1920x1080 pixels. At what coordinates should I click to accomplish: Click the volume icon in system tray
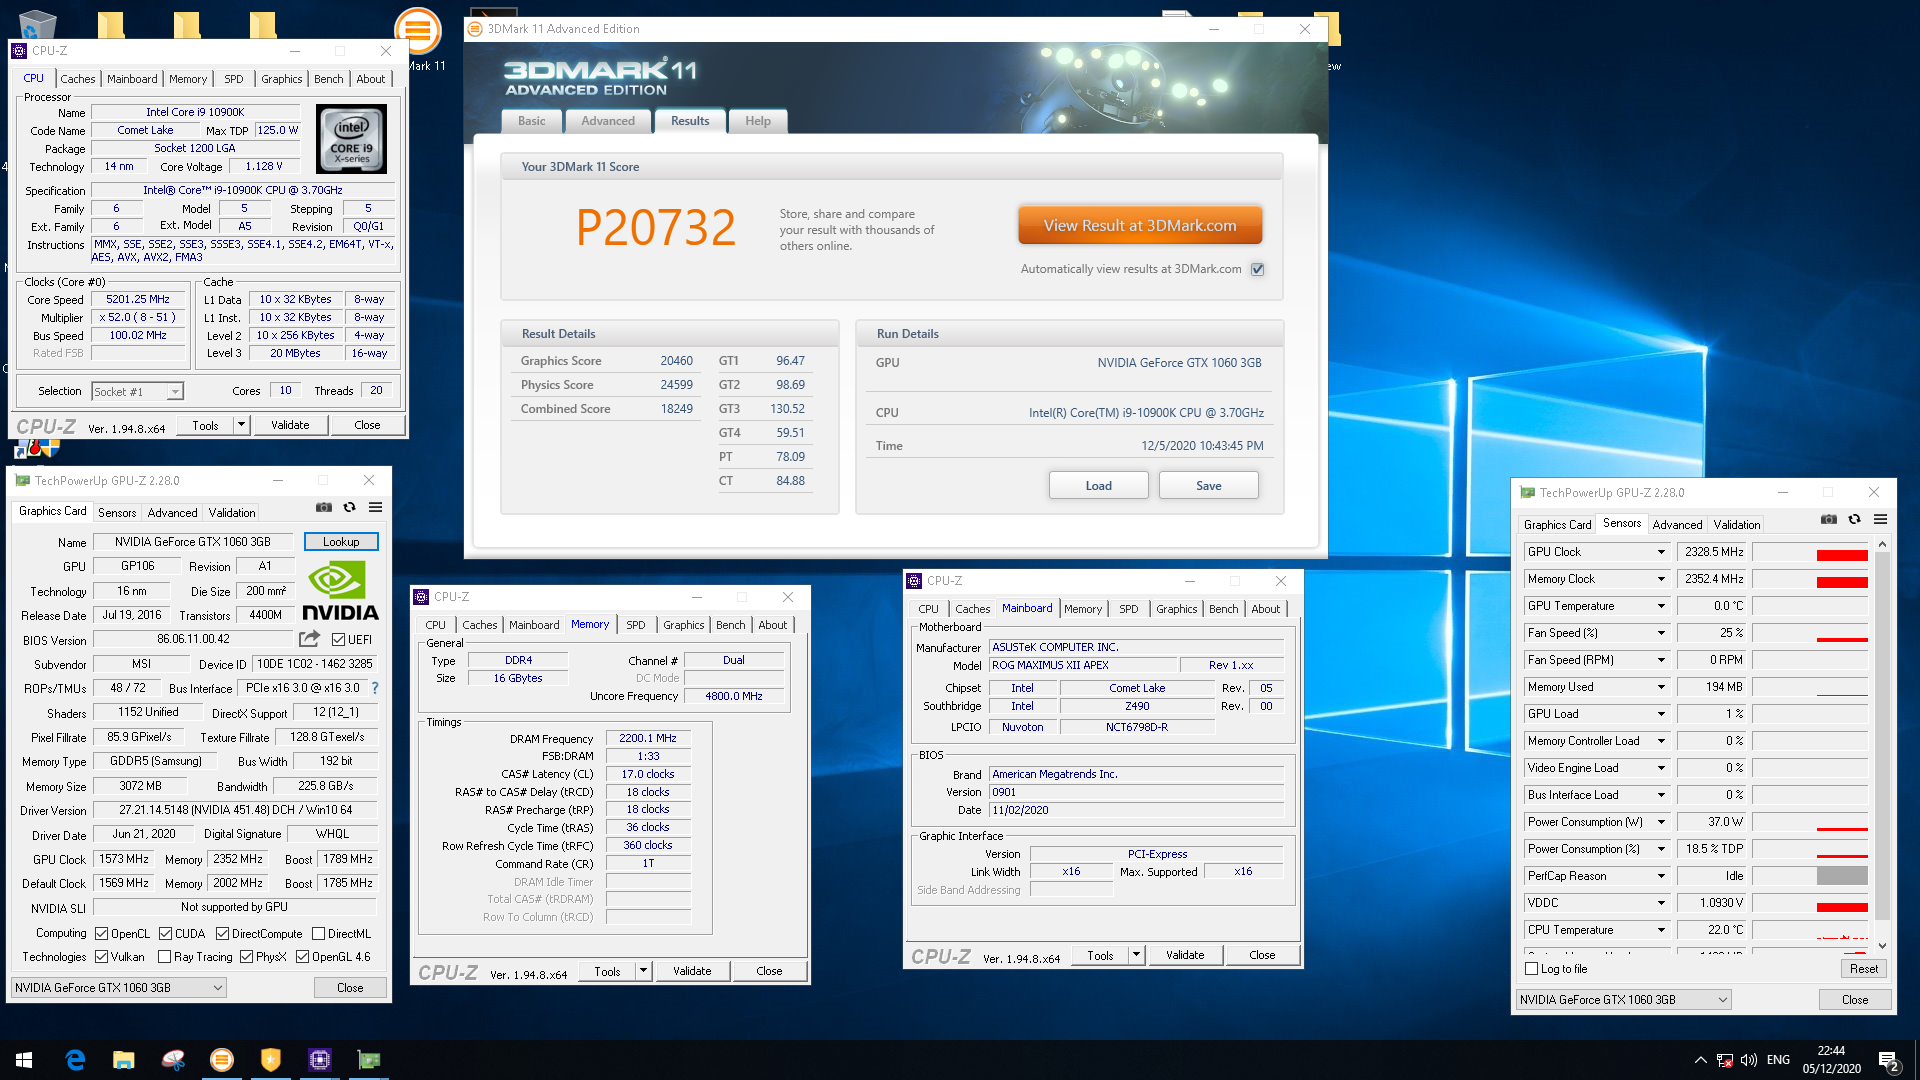(1749, 1060)
